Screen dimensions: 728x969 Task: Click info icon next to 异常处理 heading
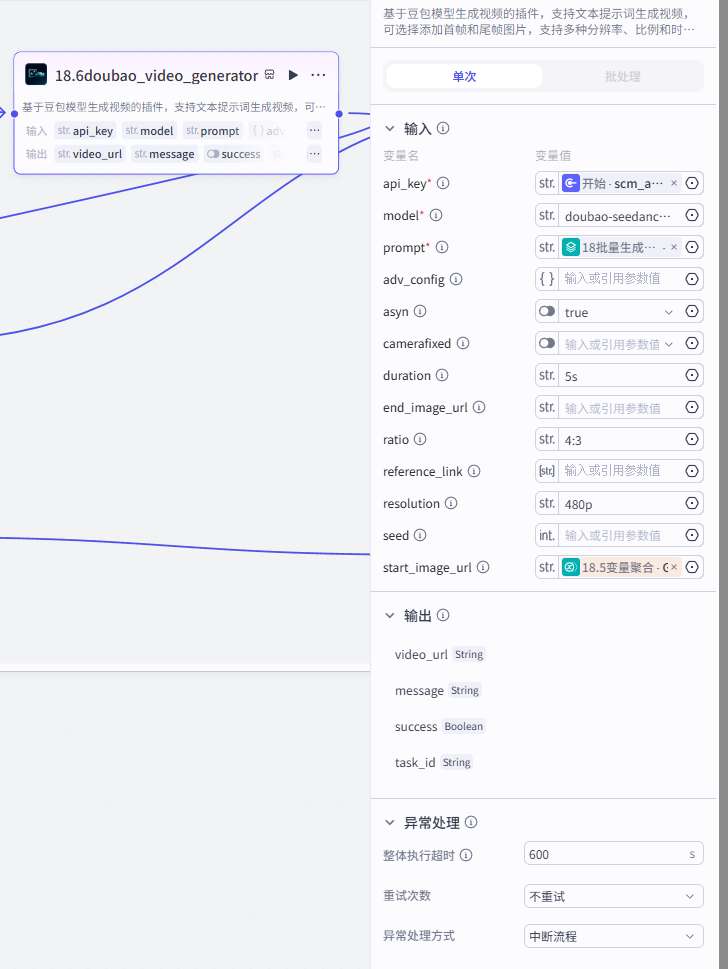471,823
